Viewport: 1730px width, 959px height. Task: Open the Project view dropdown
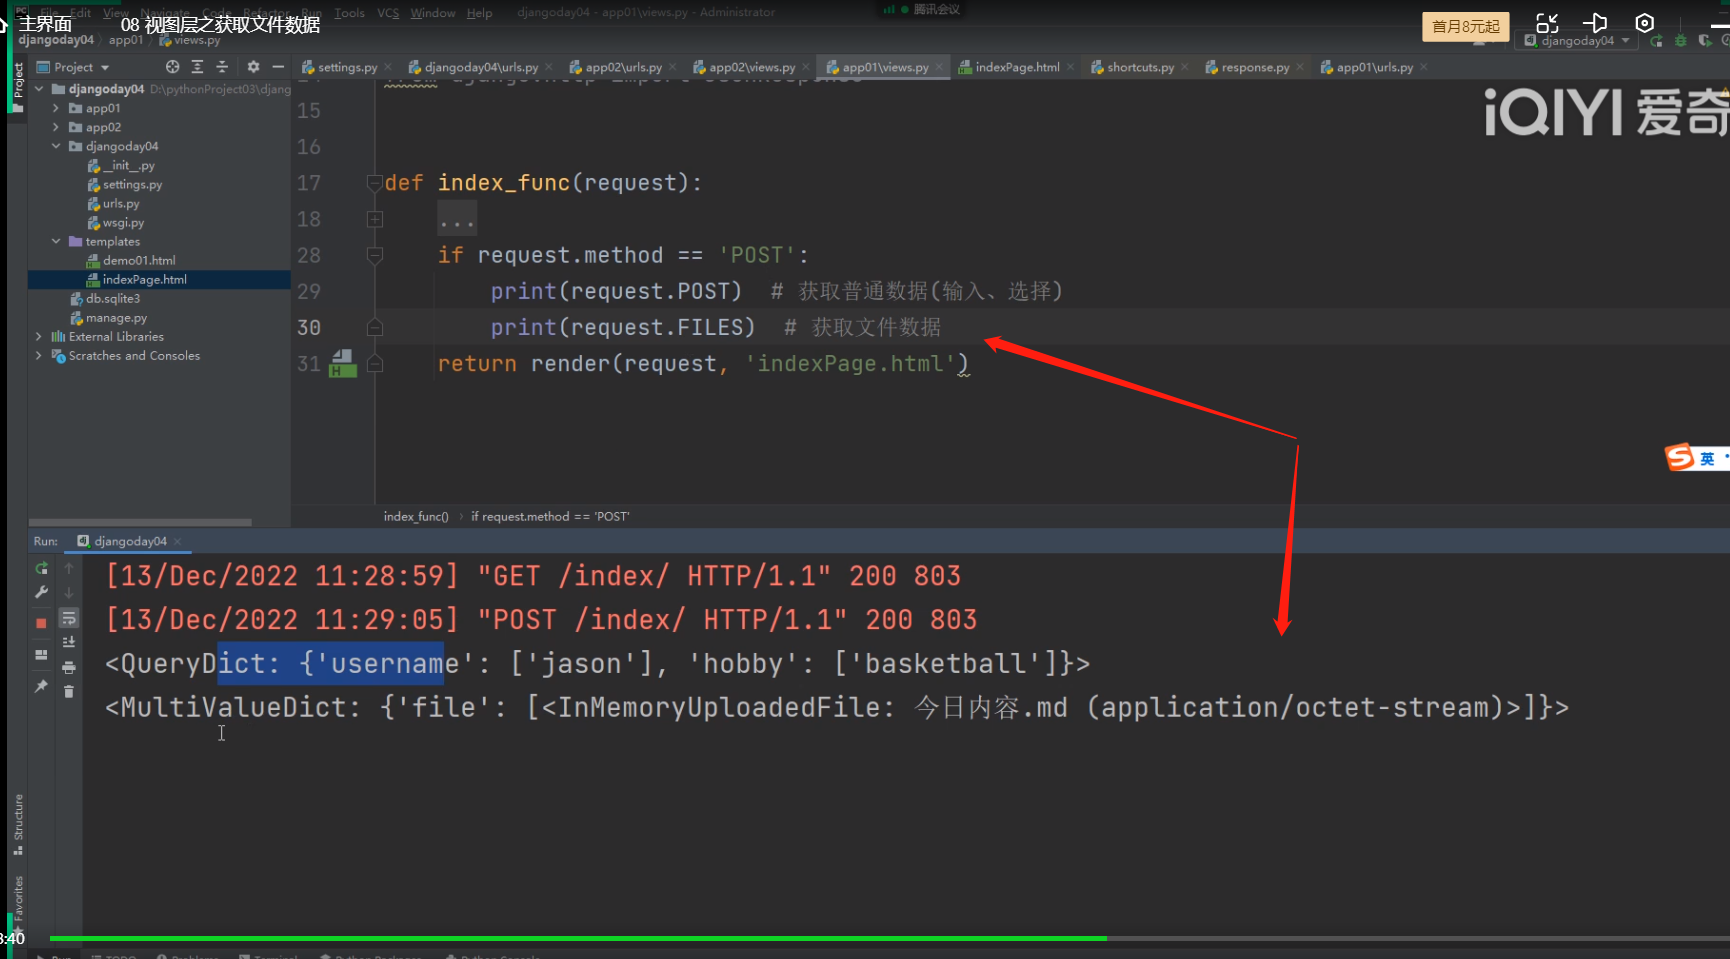pos(73,67)
